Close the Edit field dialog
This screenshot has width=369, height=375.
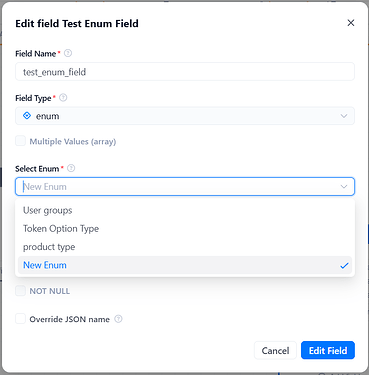(351, 23)
